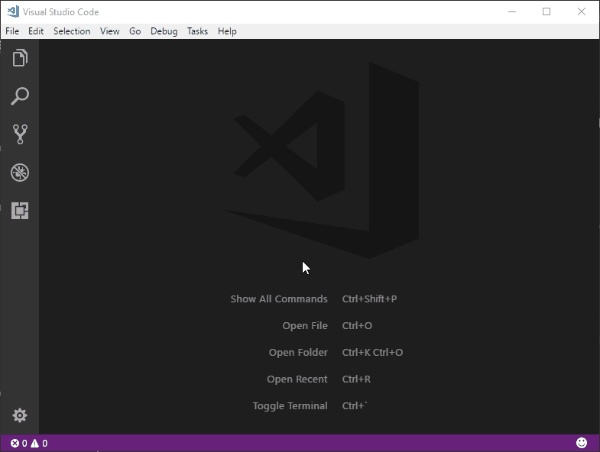Screen dimensions: 600x452
Task: Click the 'Show All Commands' text
Action: click(279, 299)
